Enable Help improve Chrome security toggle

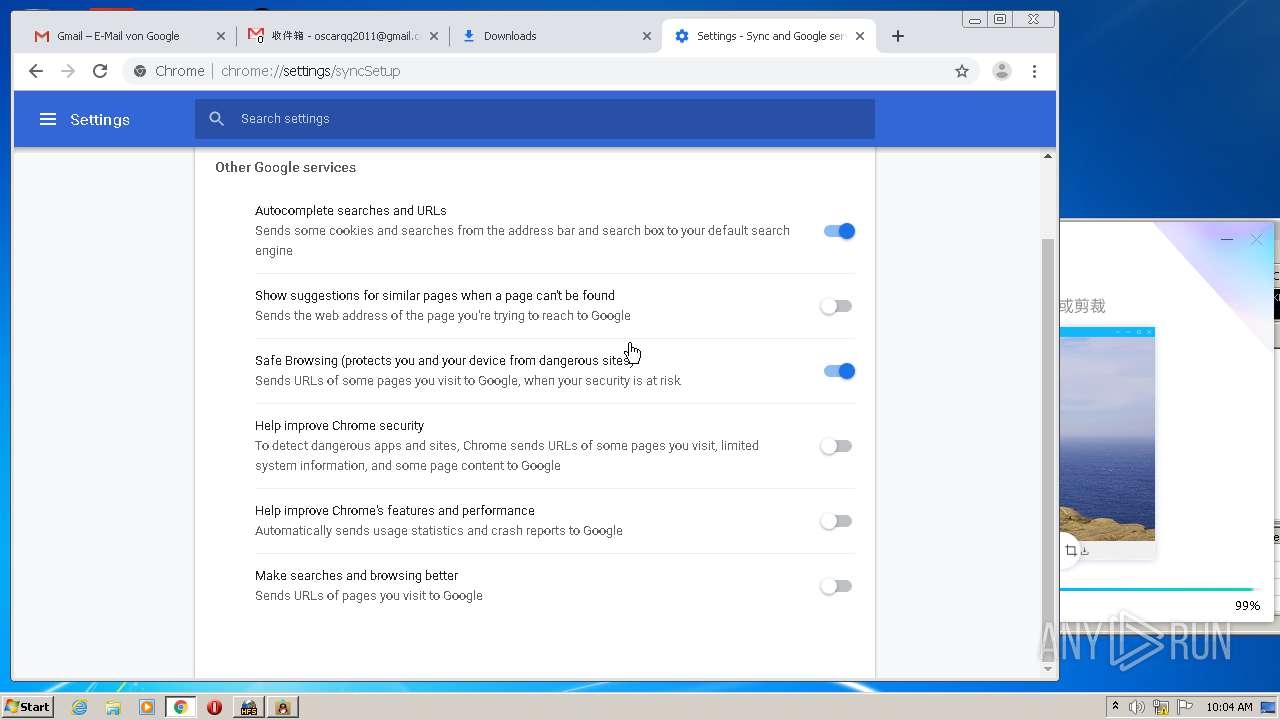pyautogui.click(x=836, y=446)
